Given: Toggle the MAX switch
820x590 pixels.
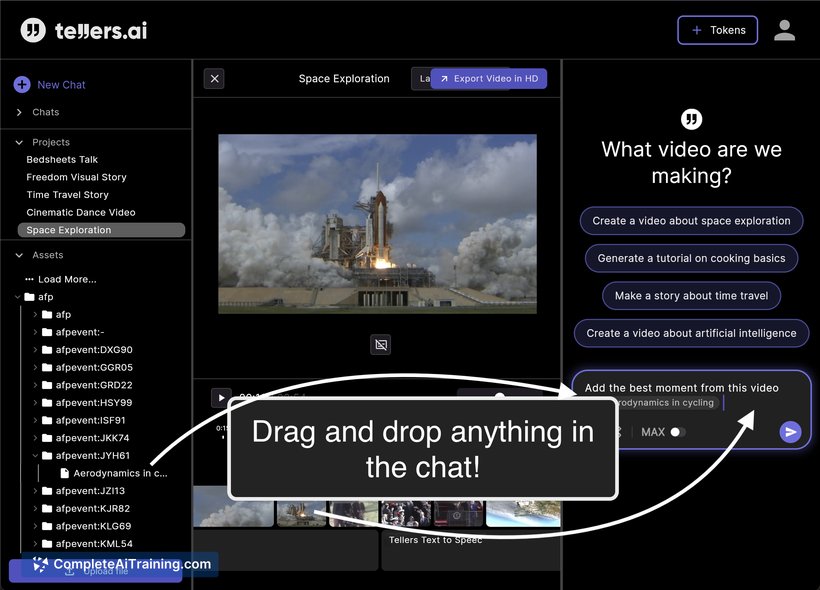Looking at the screenshot, I should tap(678, 432).
